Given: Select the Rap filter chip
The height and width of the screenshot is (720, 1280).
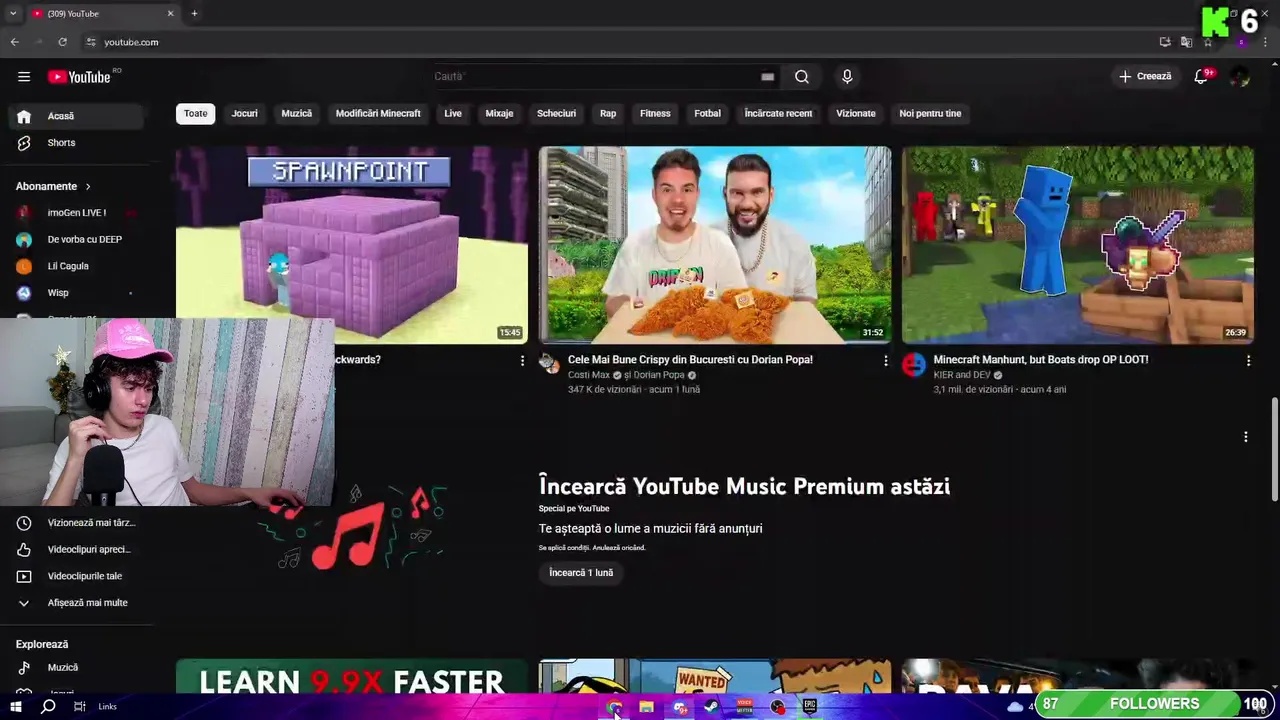Looking at the screenshot, I should coord(608,114).
